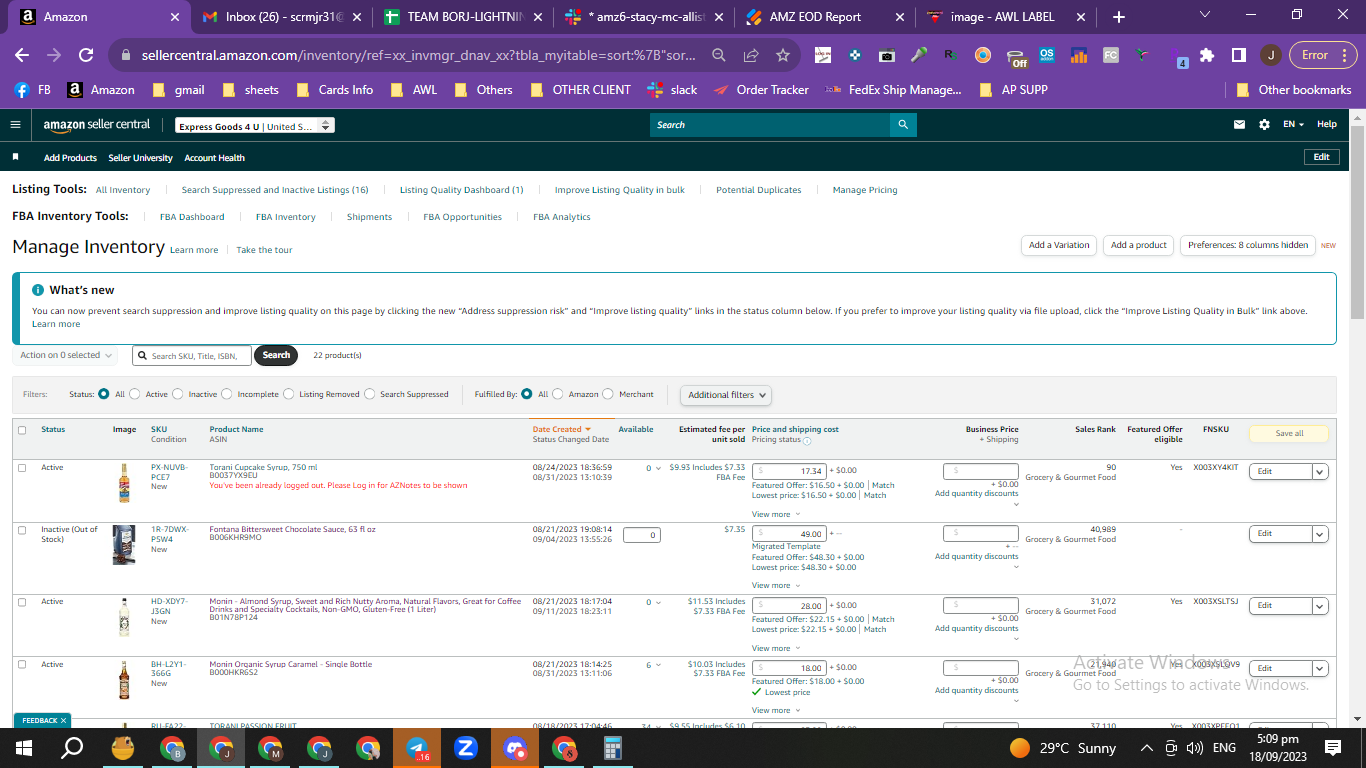Open Telegram from the taskbar
This screenshot has height=768, width=1366.
(417, 748)
